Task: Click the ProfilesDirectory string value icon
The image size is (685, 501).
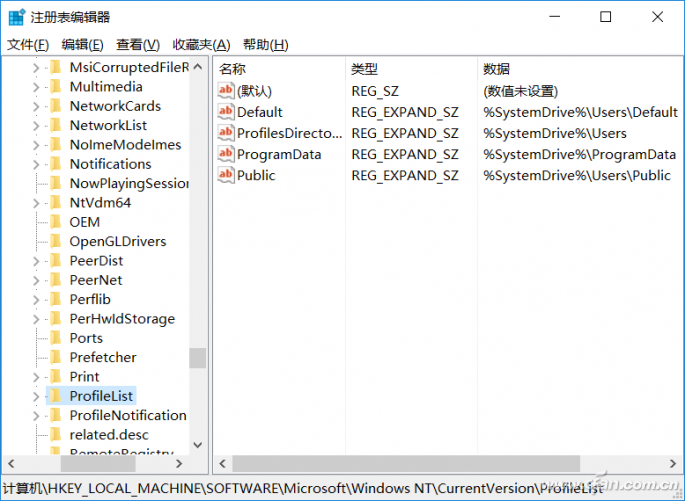Action: tap(226, 132)
